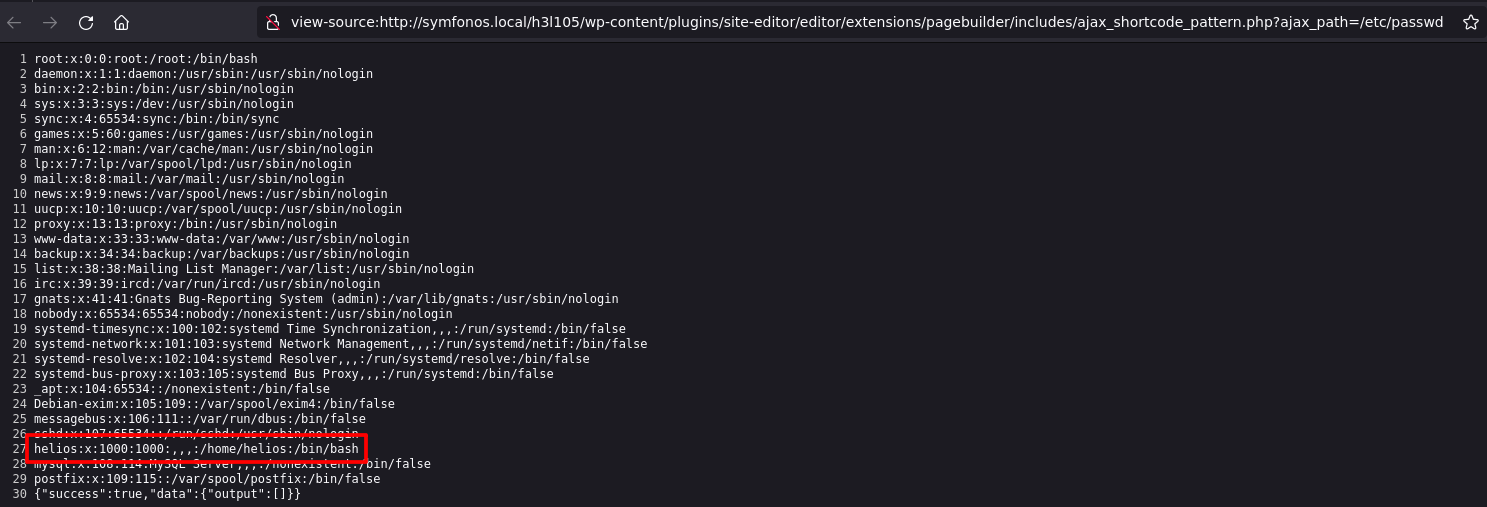Click the messagebus account line
Image resolution: width=1487 pixels, height=507 pixels.
pos(200,419)
